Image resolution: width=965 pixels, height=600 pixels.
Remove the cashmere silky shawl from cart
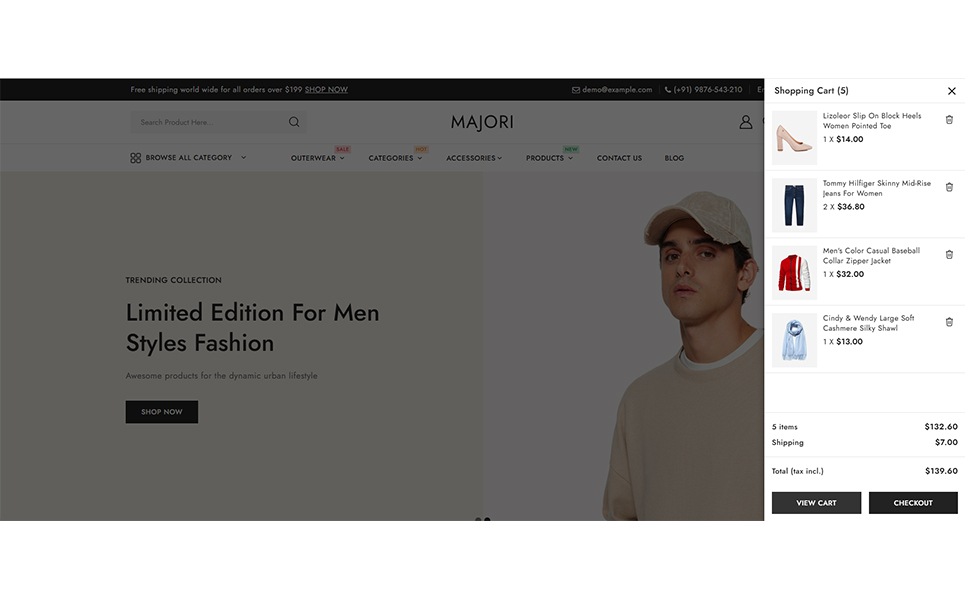[x=949, y=322]
